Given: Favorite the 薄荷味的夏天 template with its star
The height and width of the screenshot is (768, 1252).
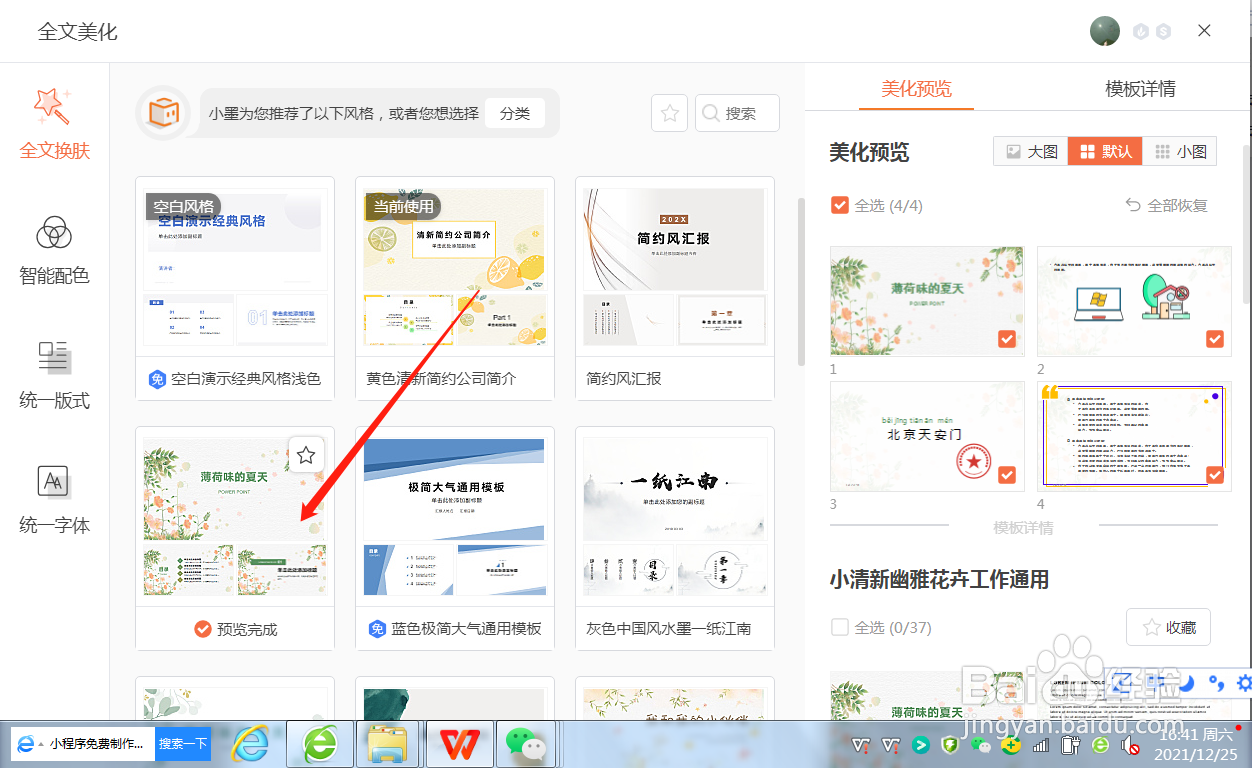Looking at the screenshot, I should [x=306, y=455].
